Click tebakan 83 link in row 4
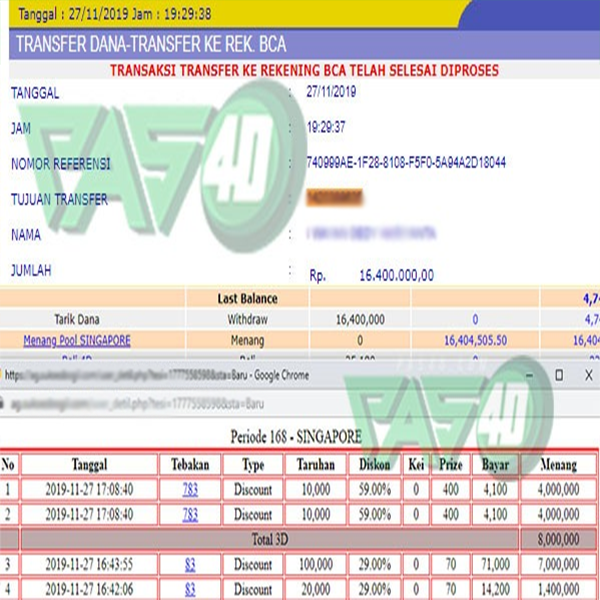The height and width of the screenshot is (600, 600). click(x=190, y=589)
